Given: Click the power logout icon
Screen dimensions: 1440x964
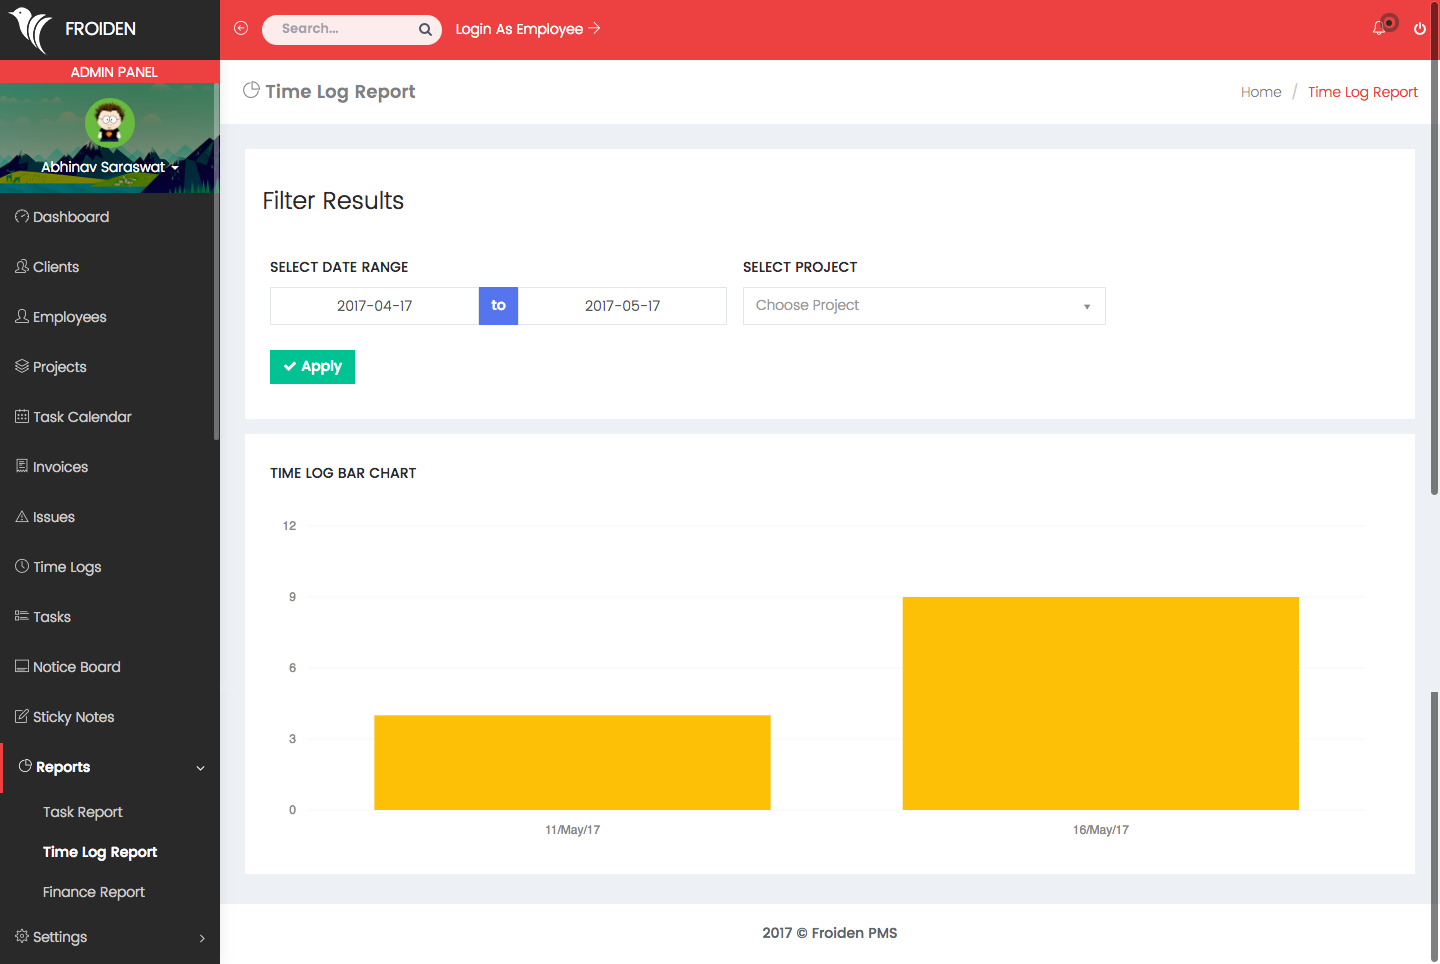Looking at the screenshot, I should click(x=1419, y=29).
